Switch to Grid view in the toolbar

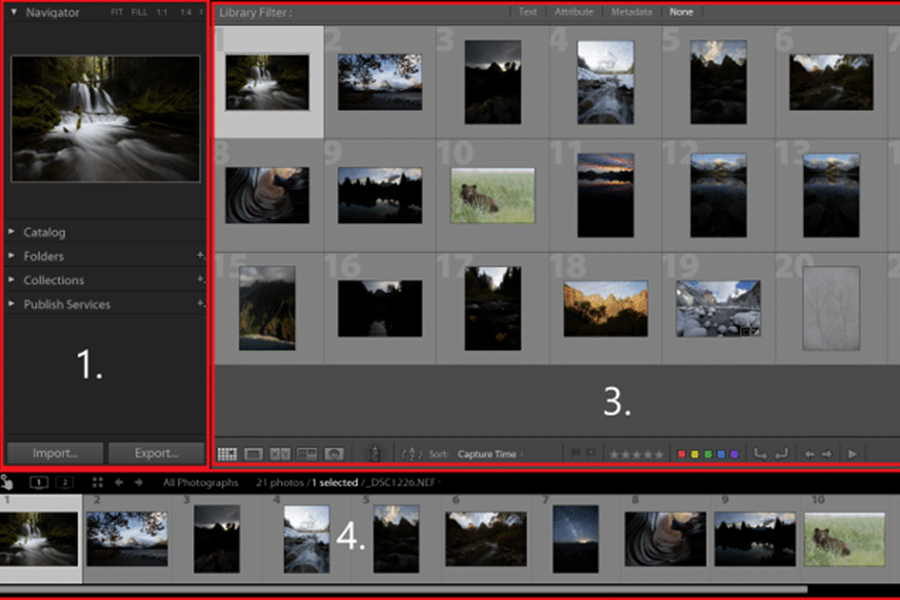click(227, 454)
